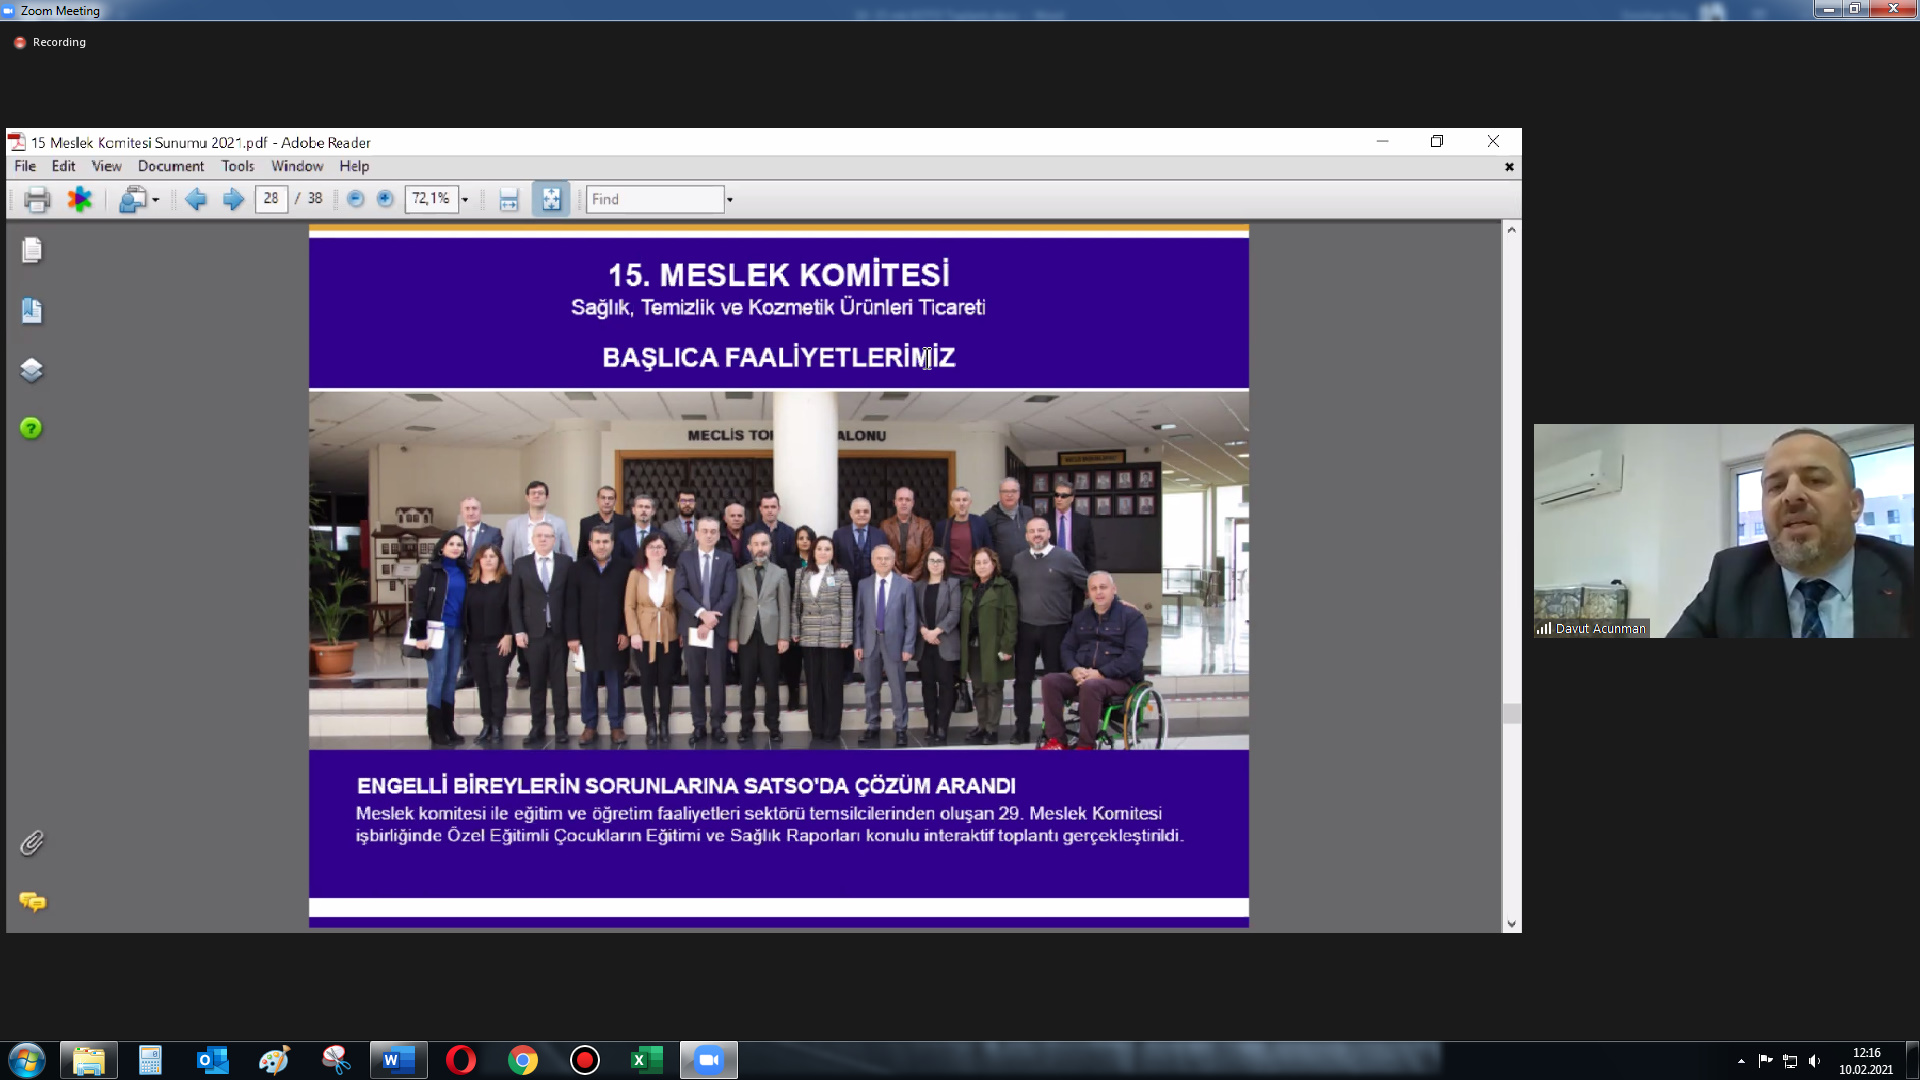Click the zoom in plus button
1920x1080 pixels.
click(385, 199)
